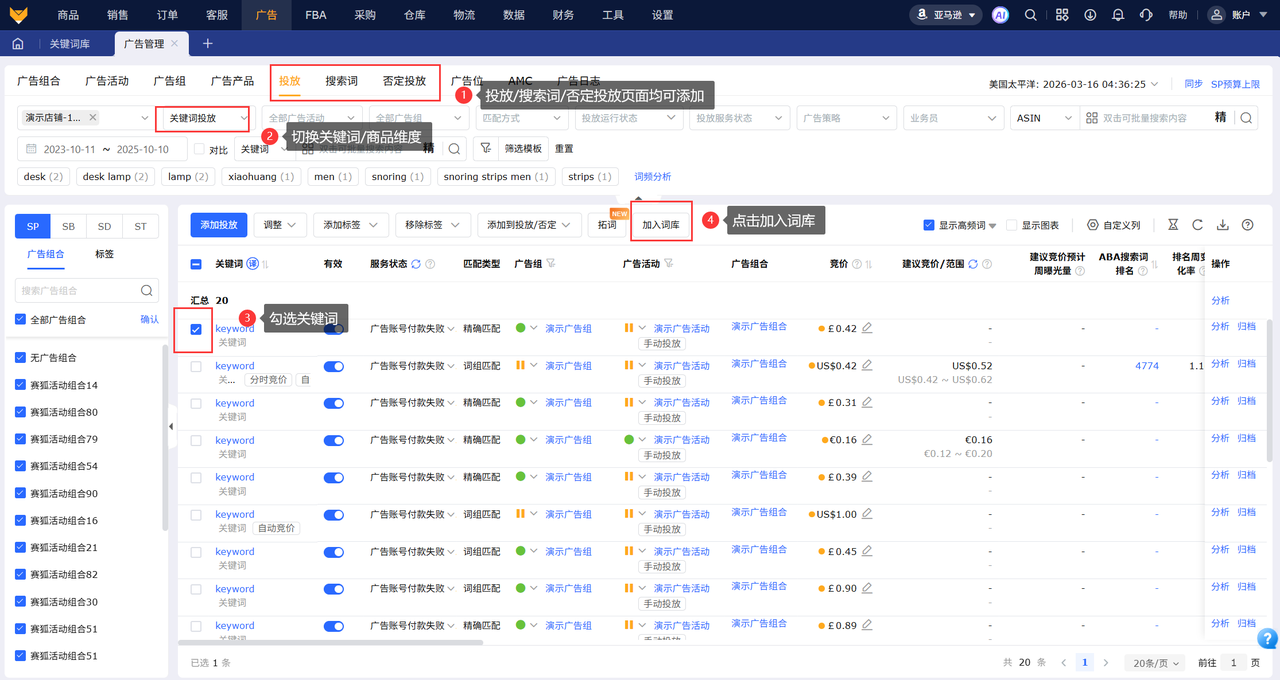1280x680 pixels.
Task: Open the notification bell
Action: pyautogui.click(x=1118, y=15)
